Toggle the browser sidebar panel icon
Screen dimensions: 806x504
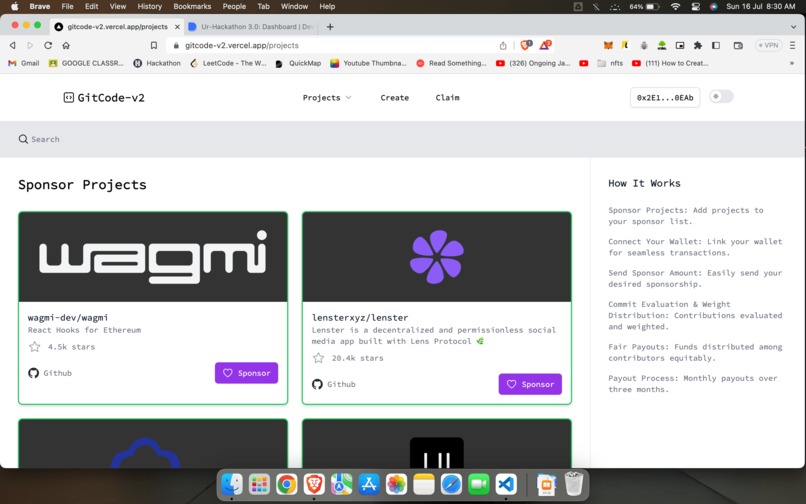[716, 45]
